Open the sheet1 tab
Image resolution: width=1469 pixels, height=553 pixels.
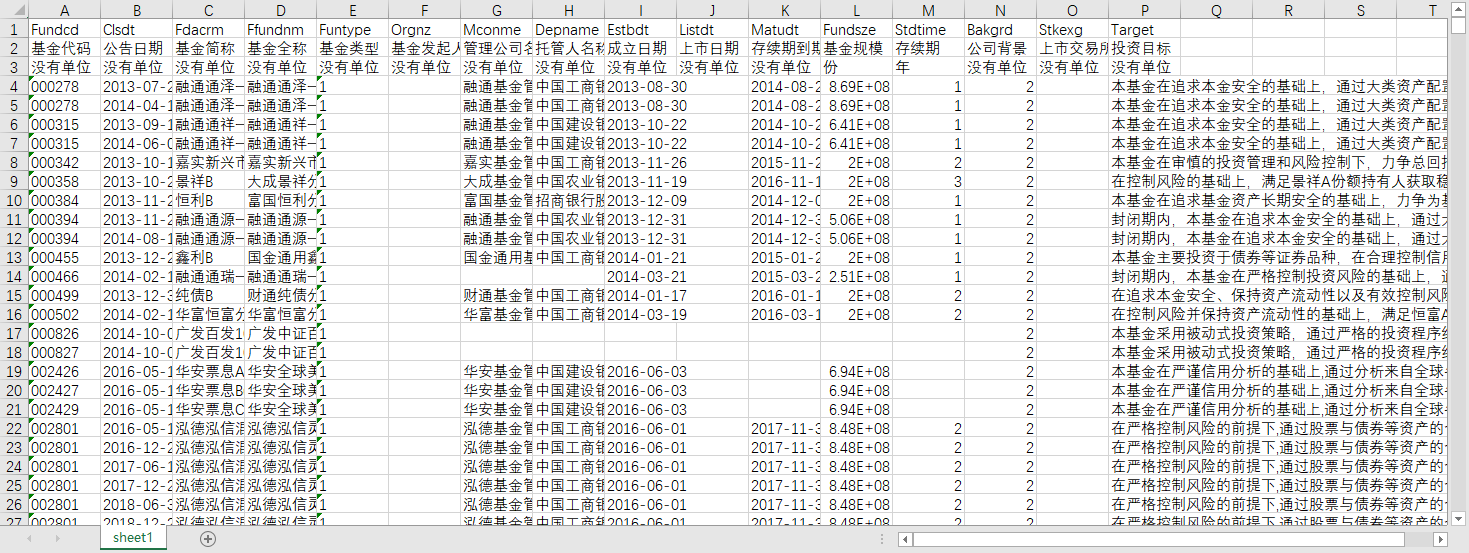[133, 538]
